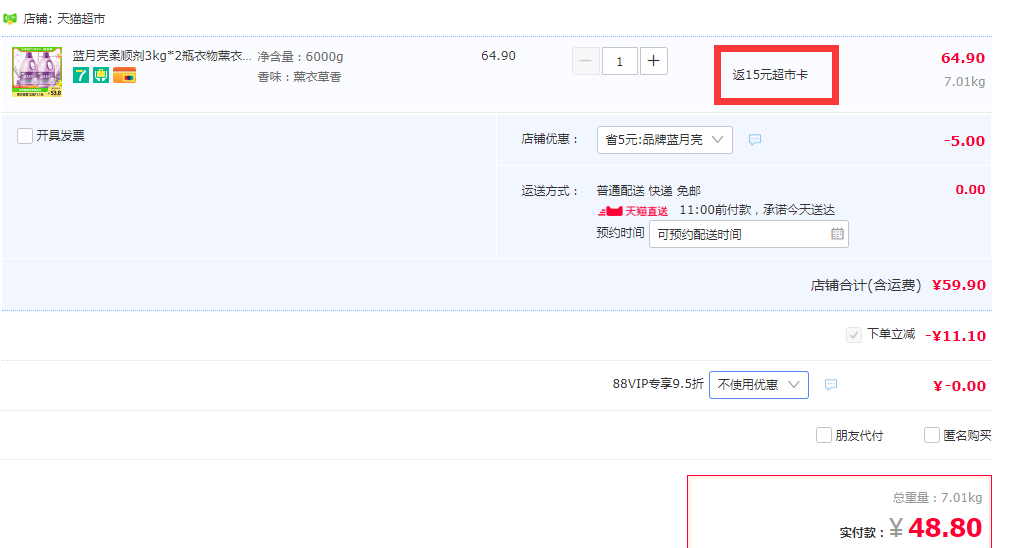The height and width of the screenshot is (548, 1014).
Task: Click the quantity input showing 1
Action: coord(620,61)
